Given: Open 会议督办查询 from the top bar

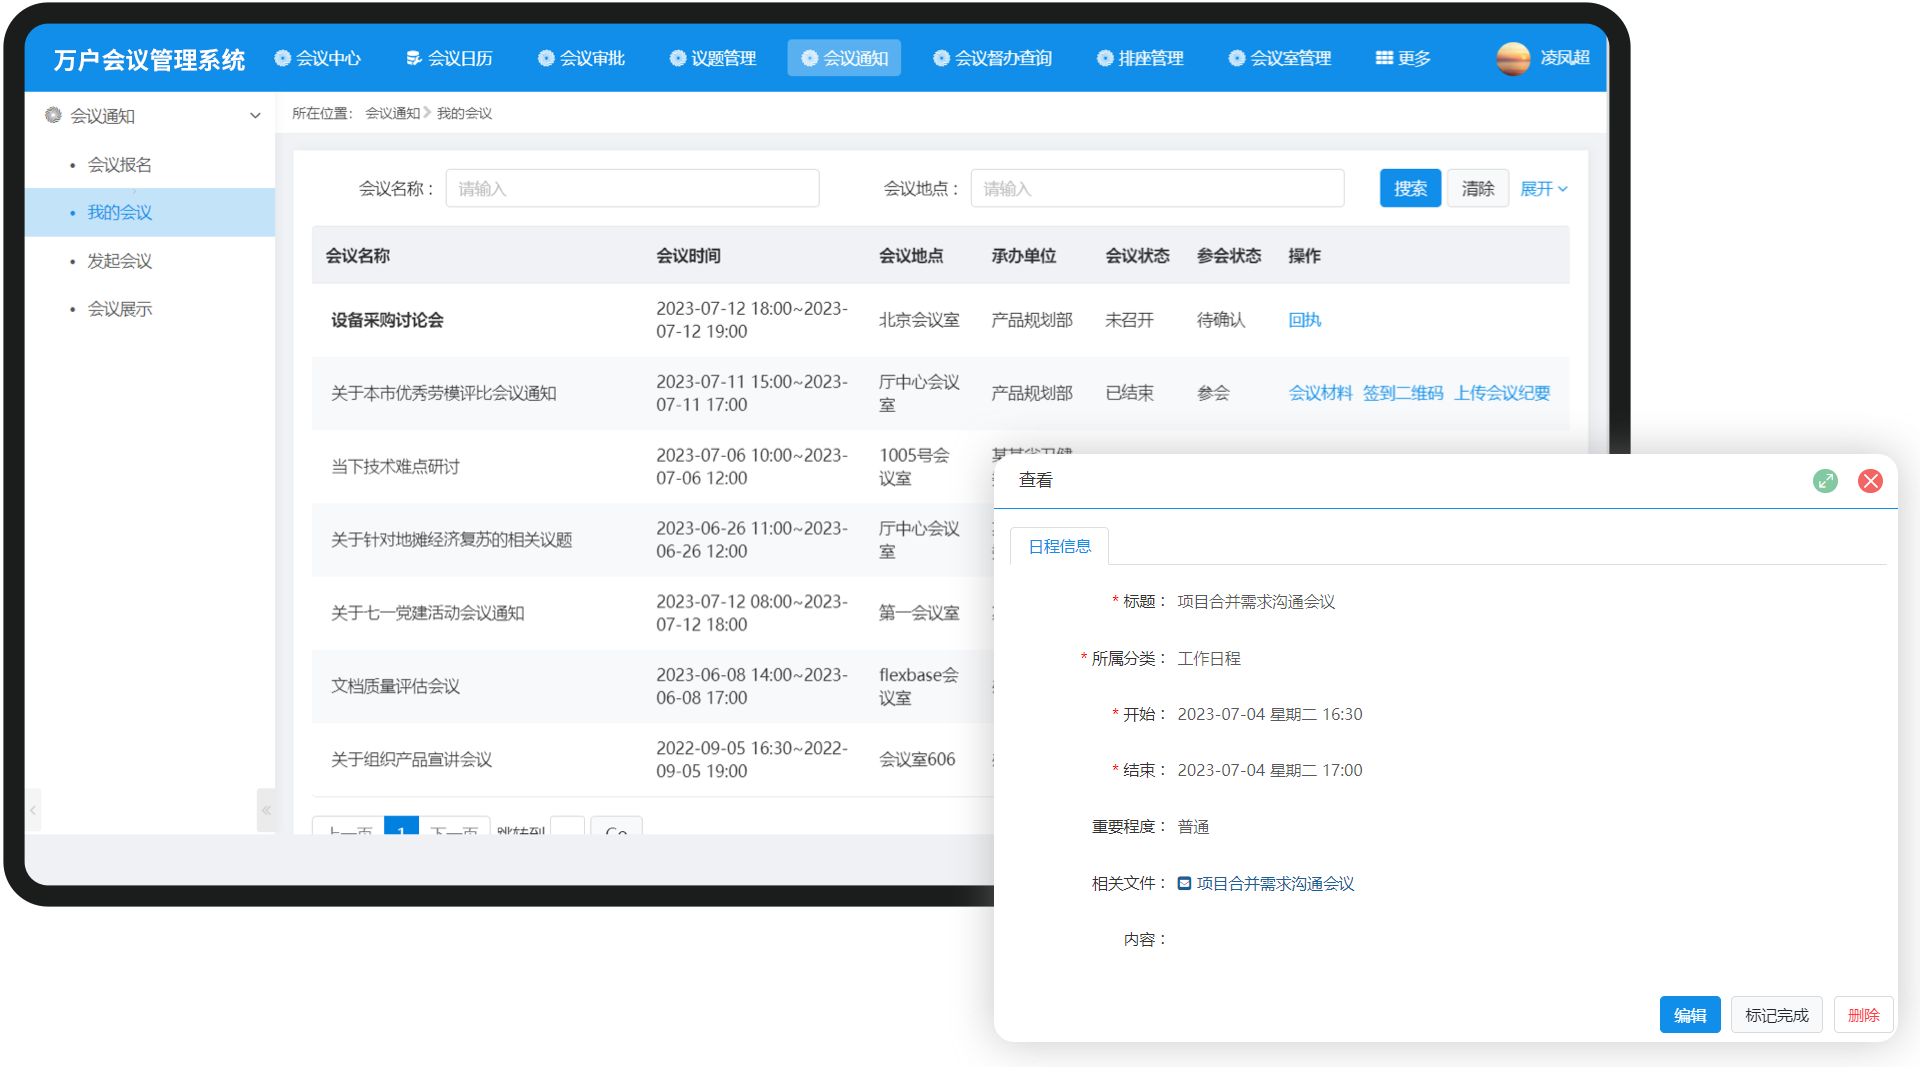Looking at the screenshot, I should 992,58.
